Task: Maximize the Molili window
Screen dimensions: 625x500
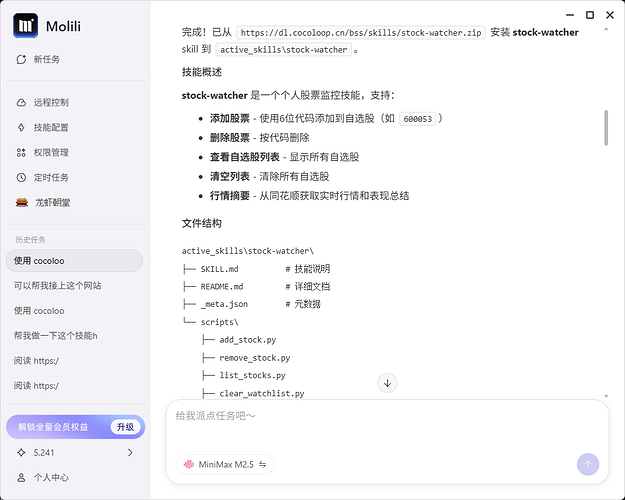Action: coord(590,15)
